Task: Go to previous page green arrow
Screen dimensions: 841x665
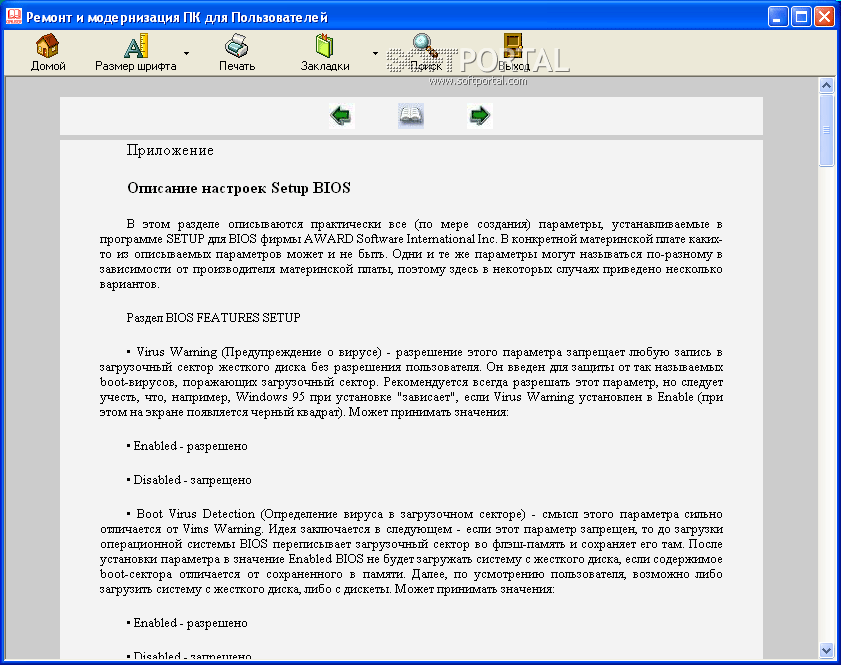Action: coord(342,115)
